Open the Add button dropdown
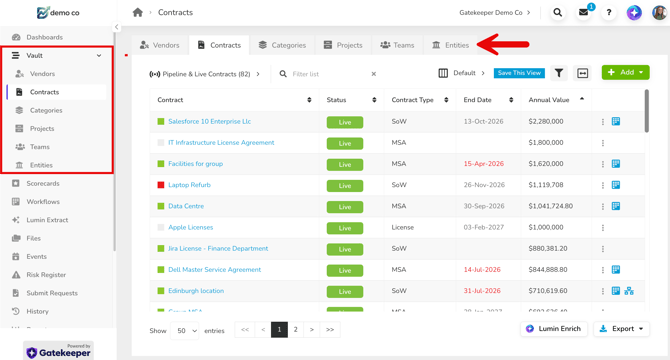Viewport: 670px width, 360px height. [x=626, y=72]
